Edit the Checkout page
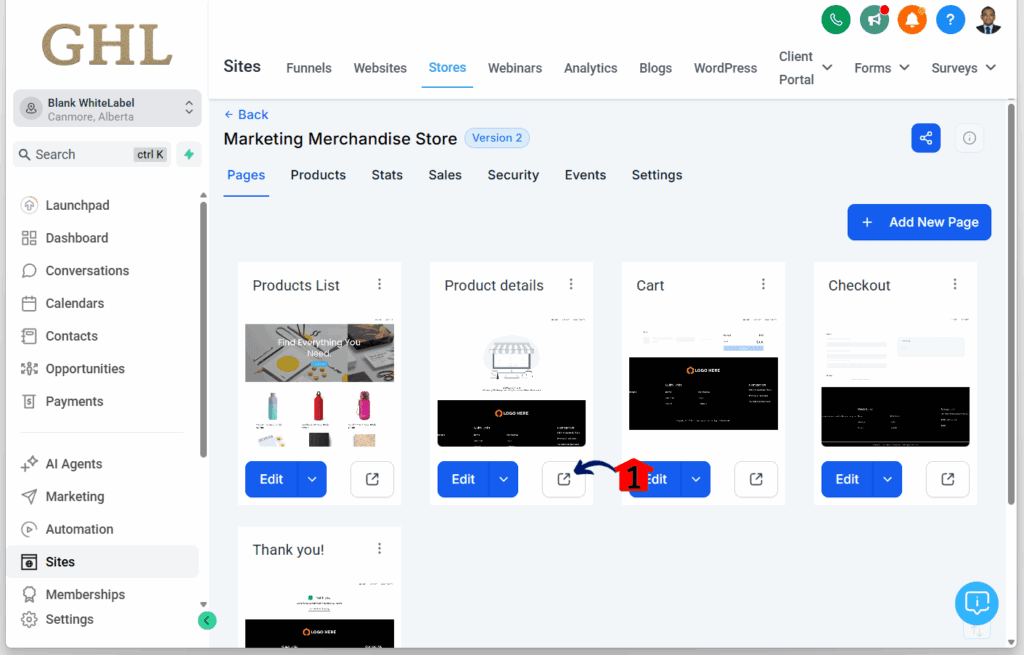The image size is (1024, 655). point(848,479)
